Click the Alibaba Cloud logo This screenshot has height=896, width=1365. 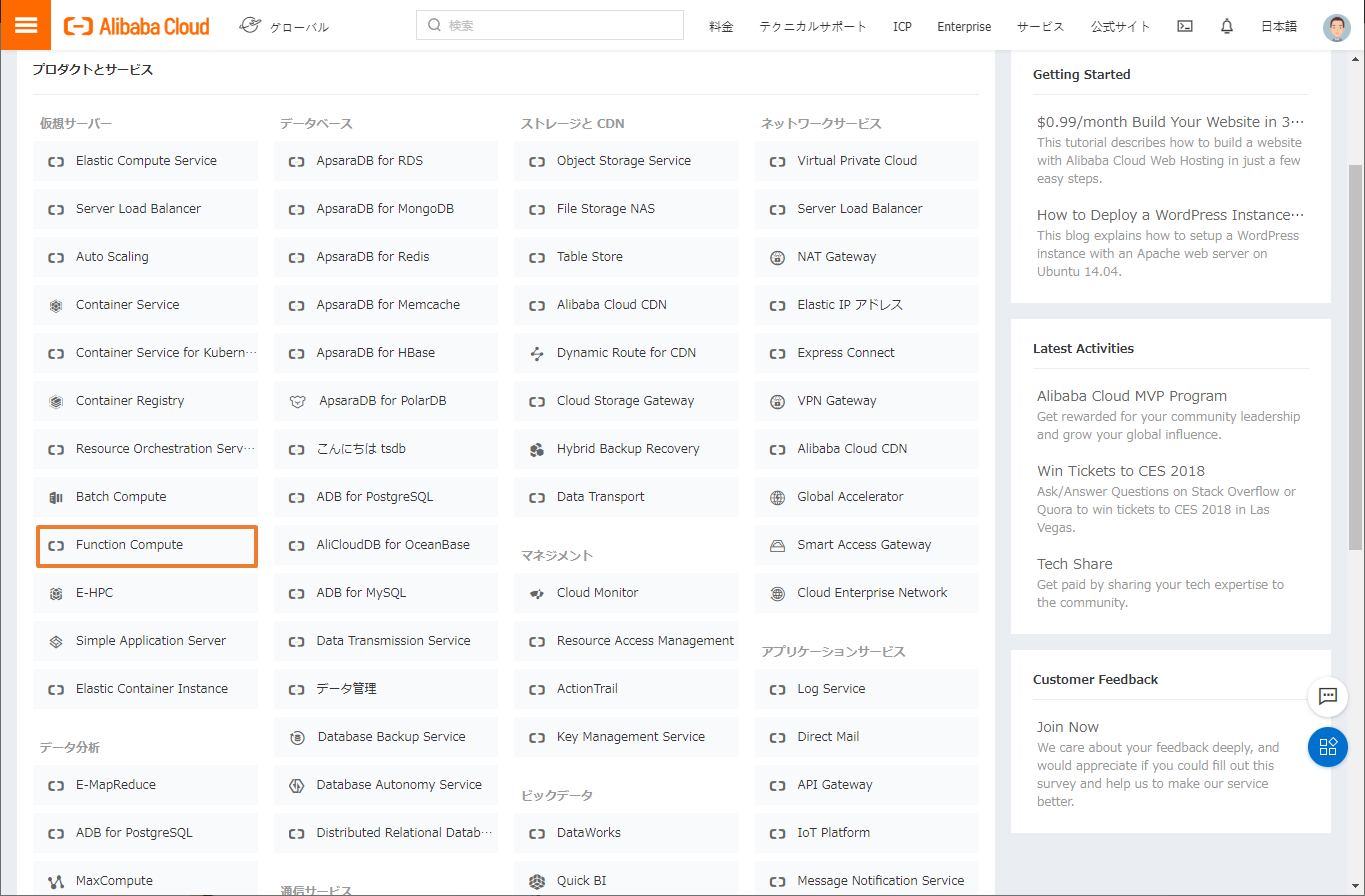137,26
